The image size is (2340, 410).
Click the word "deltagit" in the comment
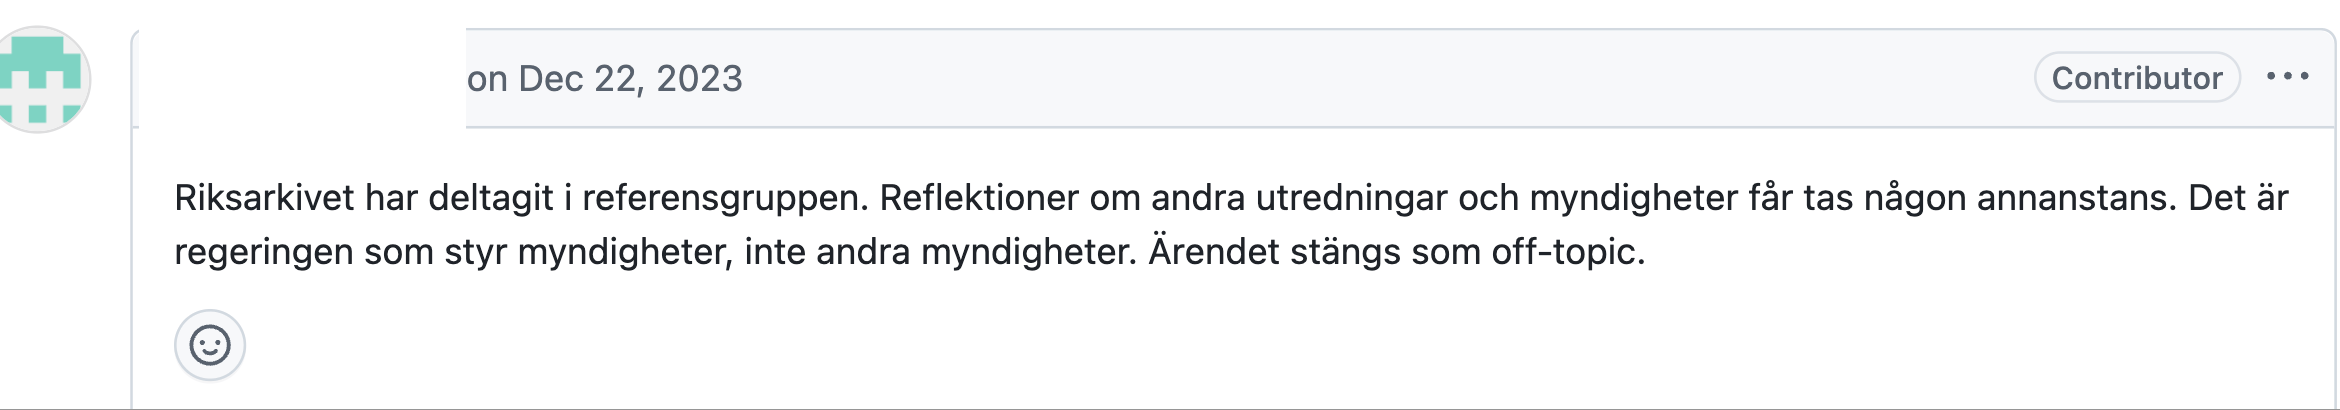tap(491, 198)
